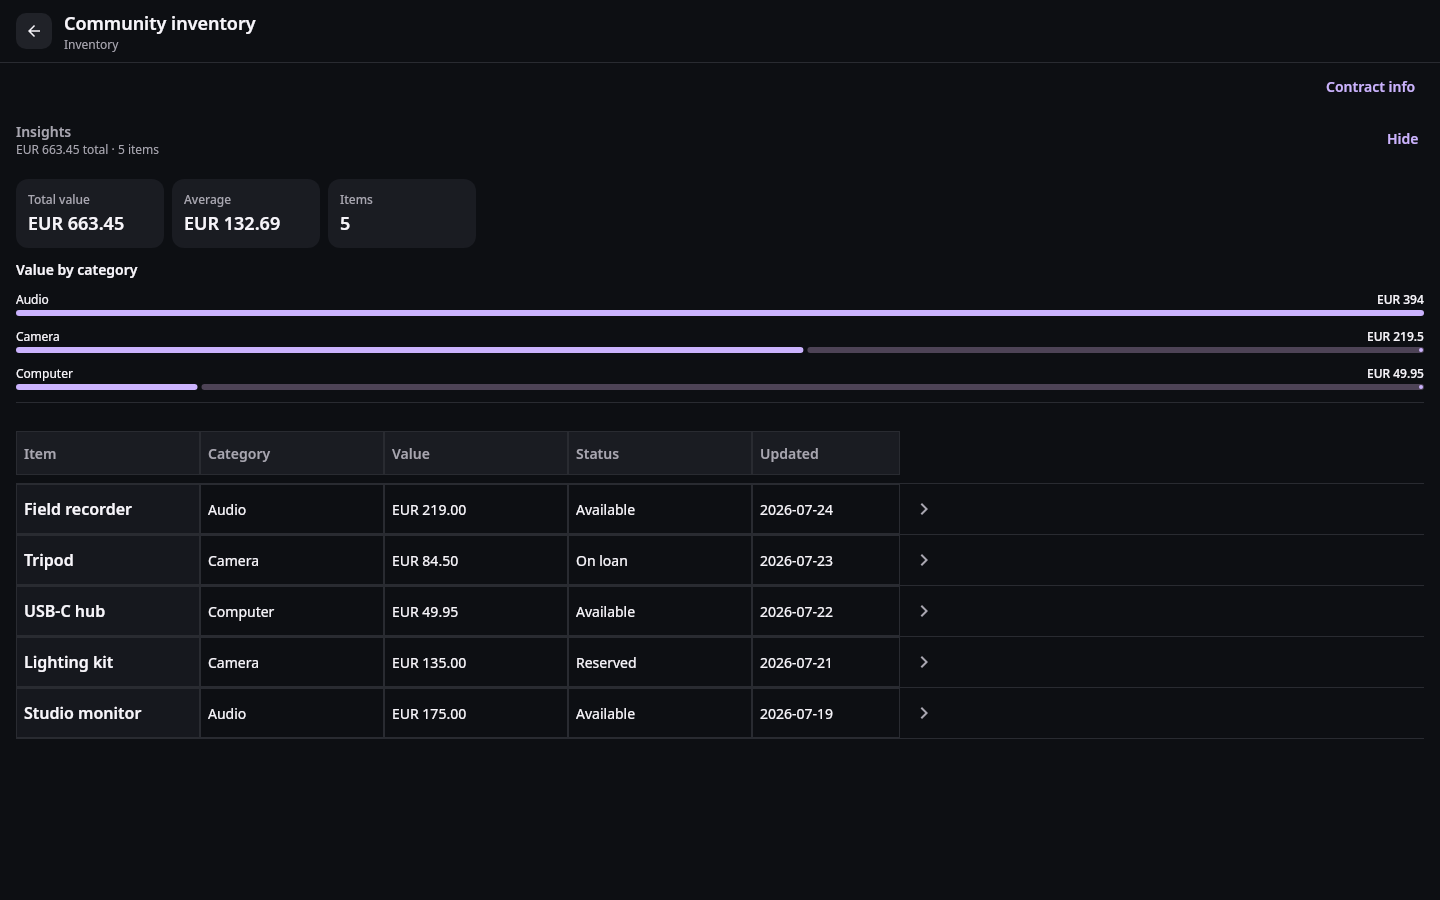This screenshot has height=900, width=1440.
Task: Sort by the Value column header
Action: pos(476,453)
